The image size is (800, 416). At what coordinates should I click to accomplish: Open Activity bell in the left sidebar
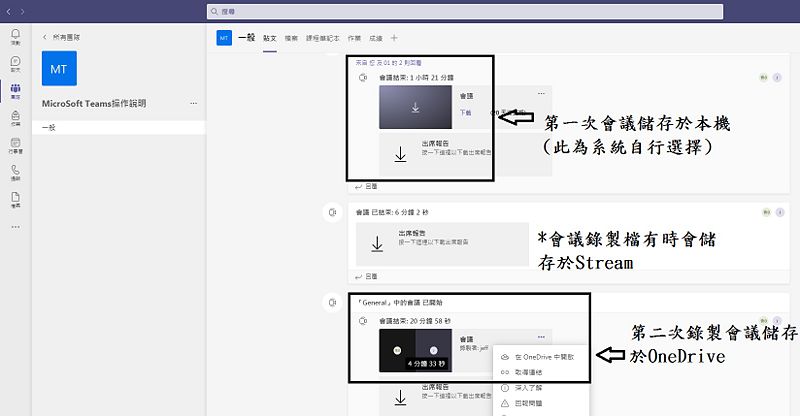tap(16, 36)
